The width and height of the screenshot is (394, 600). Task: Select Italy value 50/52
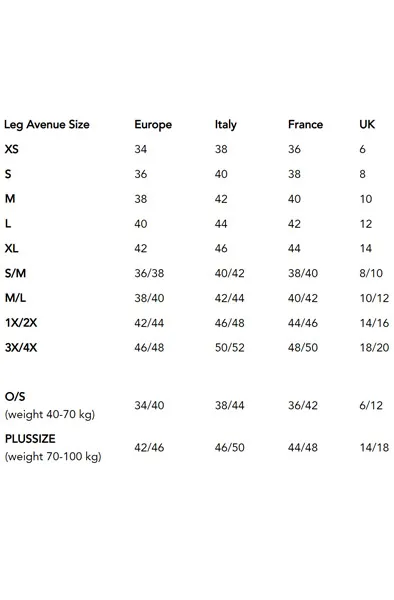[x=230, y=348]
